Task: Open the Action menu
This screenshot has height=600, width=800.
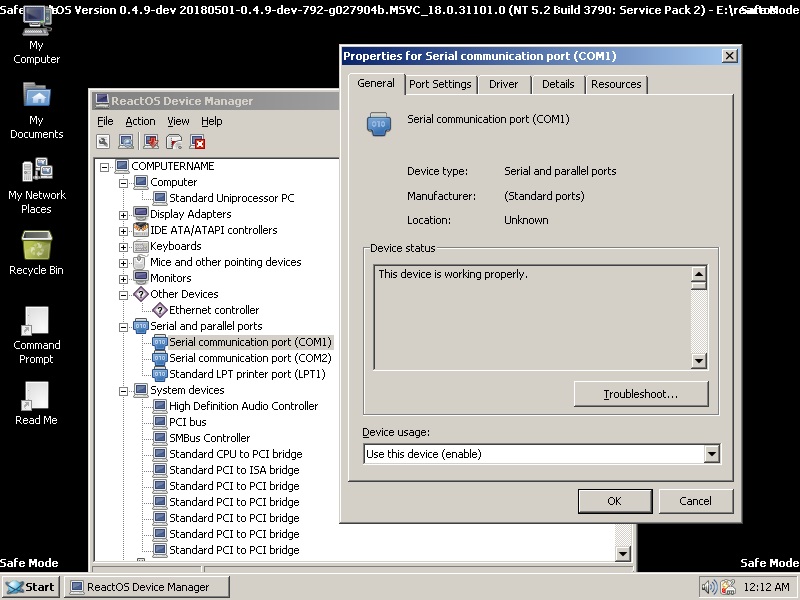Action: click(140, 121)
